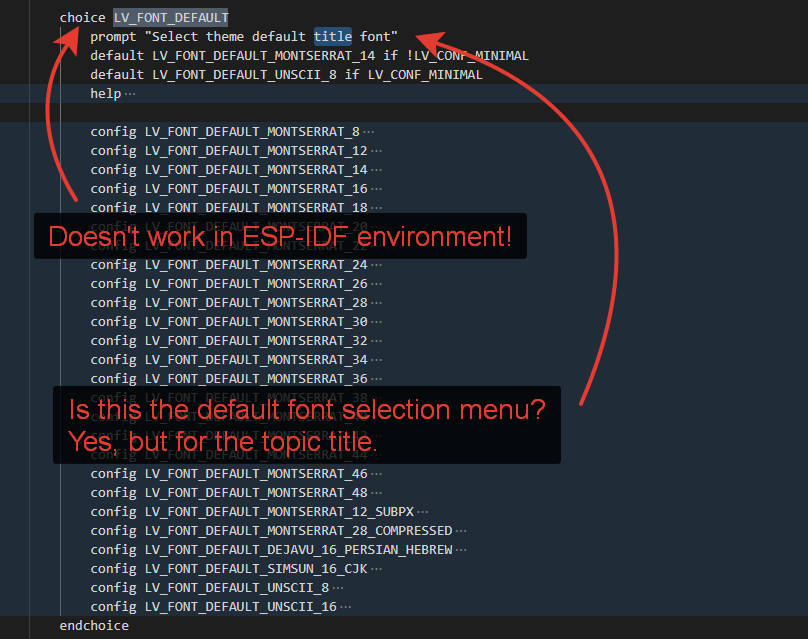Expand the LV_FONT_DEFAULT_DEJAVU_16_PERSIAN_HEBREW entry
The width and height of the screenshot is (808, 639).
point(463,549)
